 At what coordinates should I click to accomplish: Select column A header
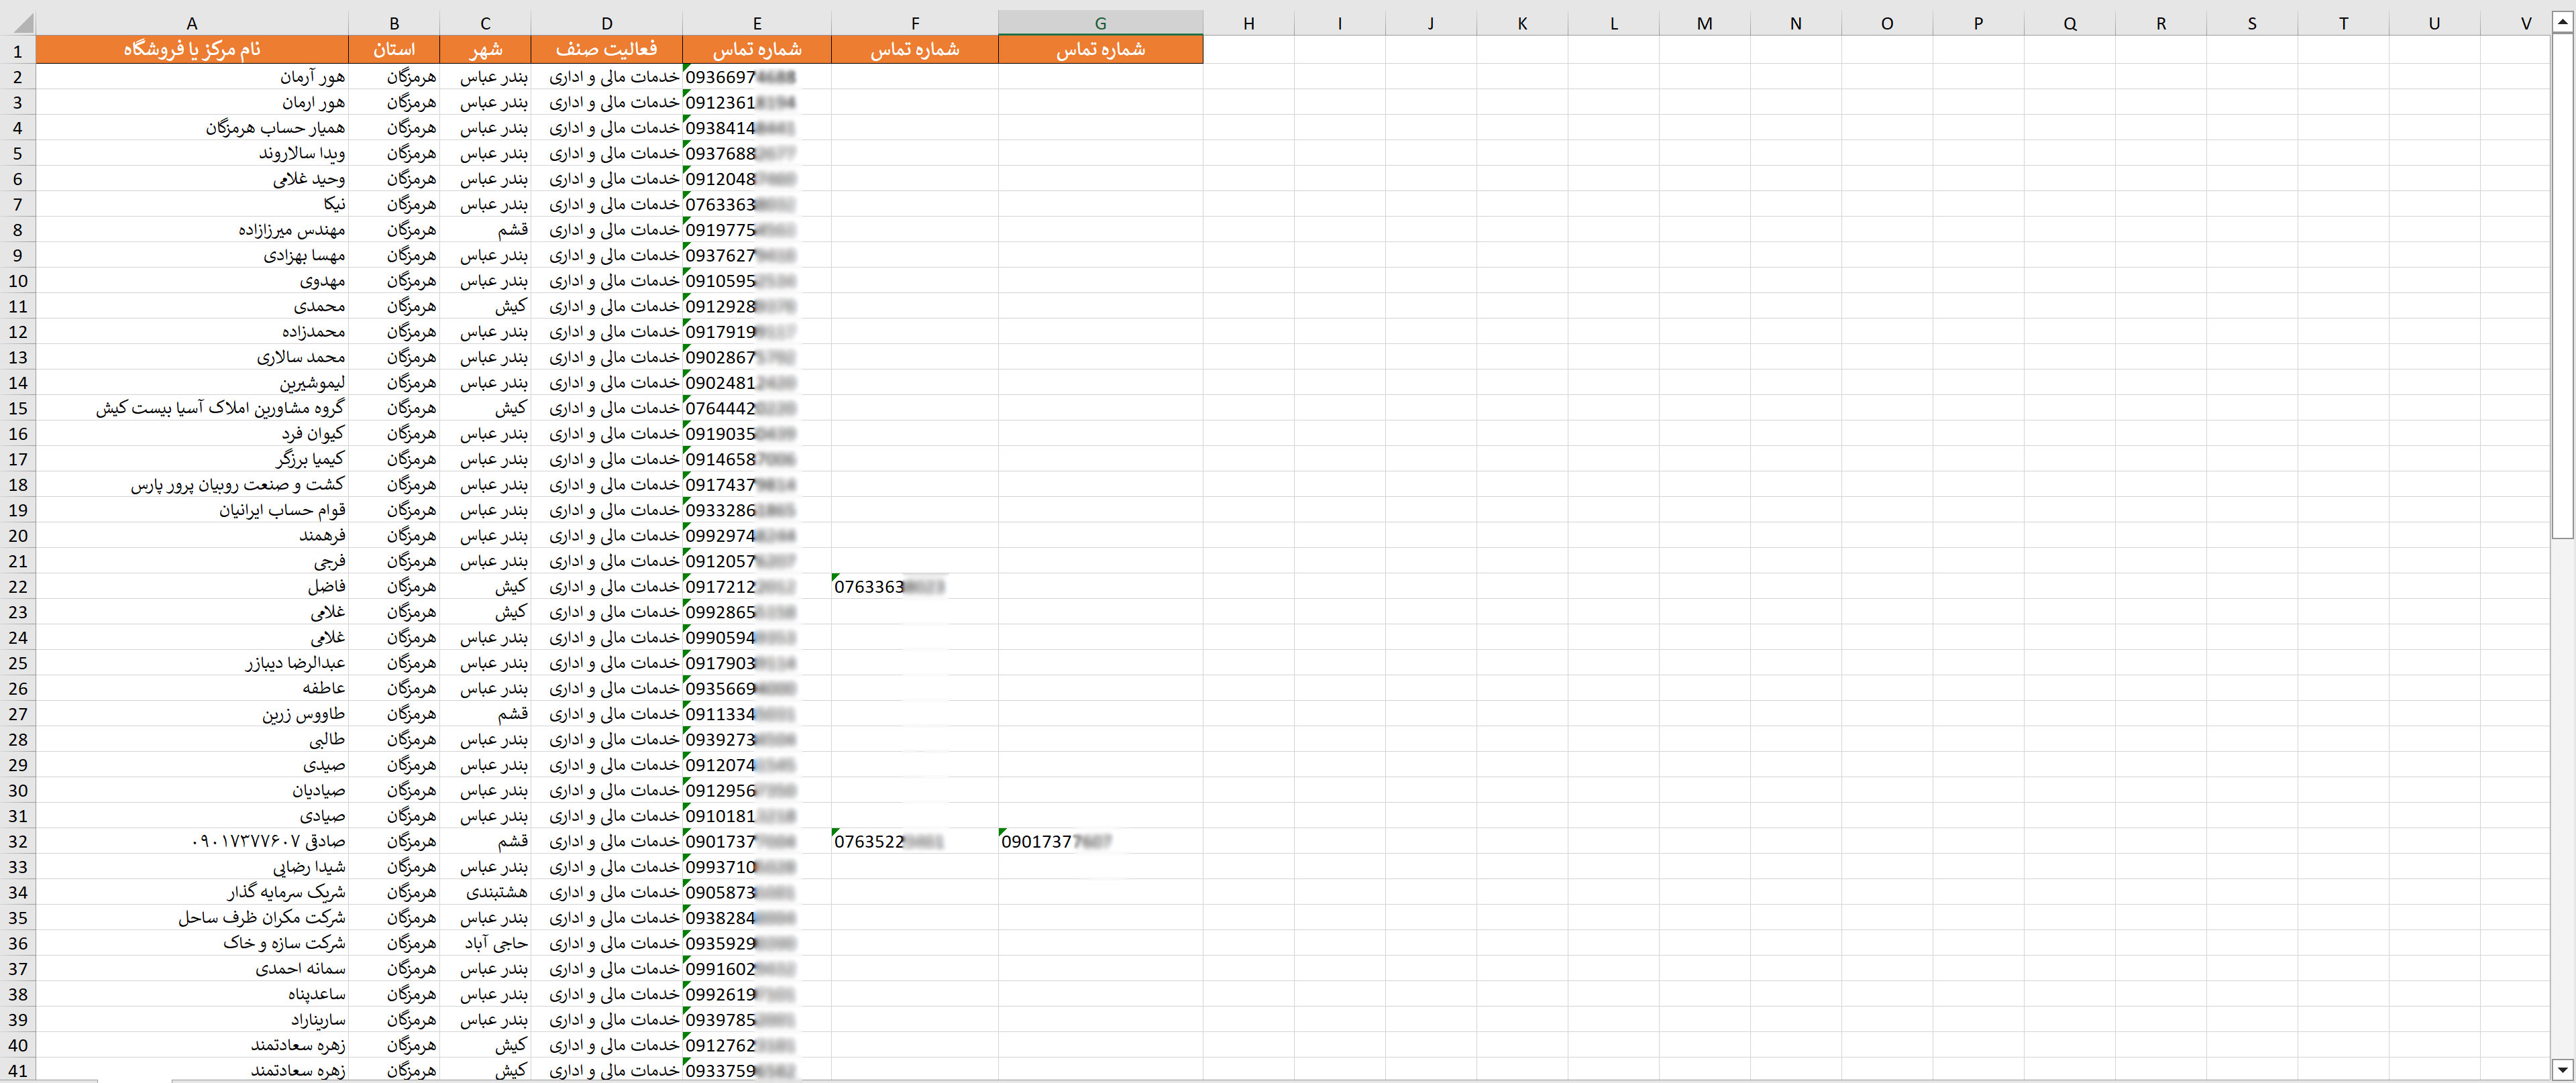pyautogui.click(x=192, y=23)
